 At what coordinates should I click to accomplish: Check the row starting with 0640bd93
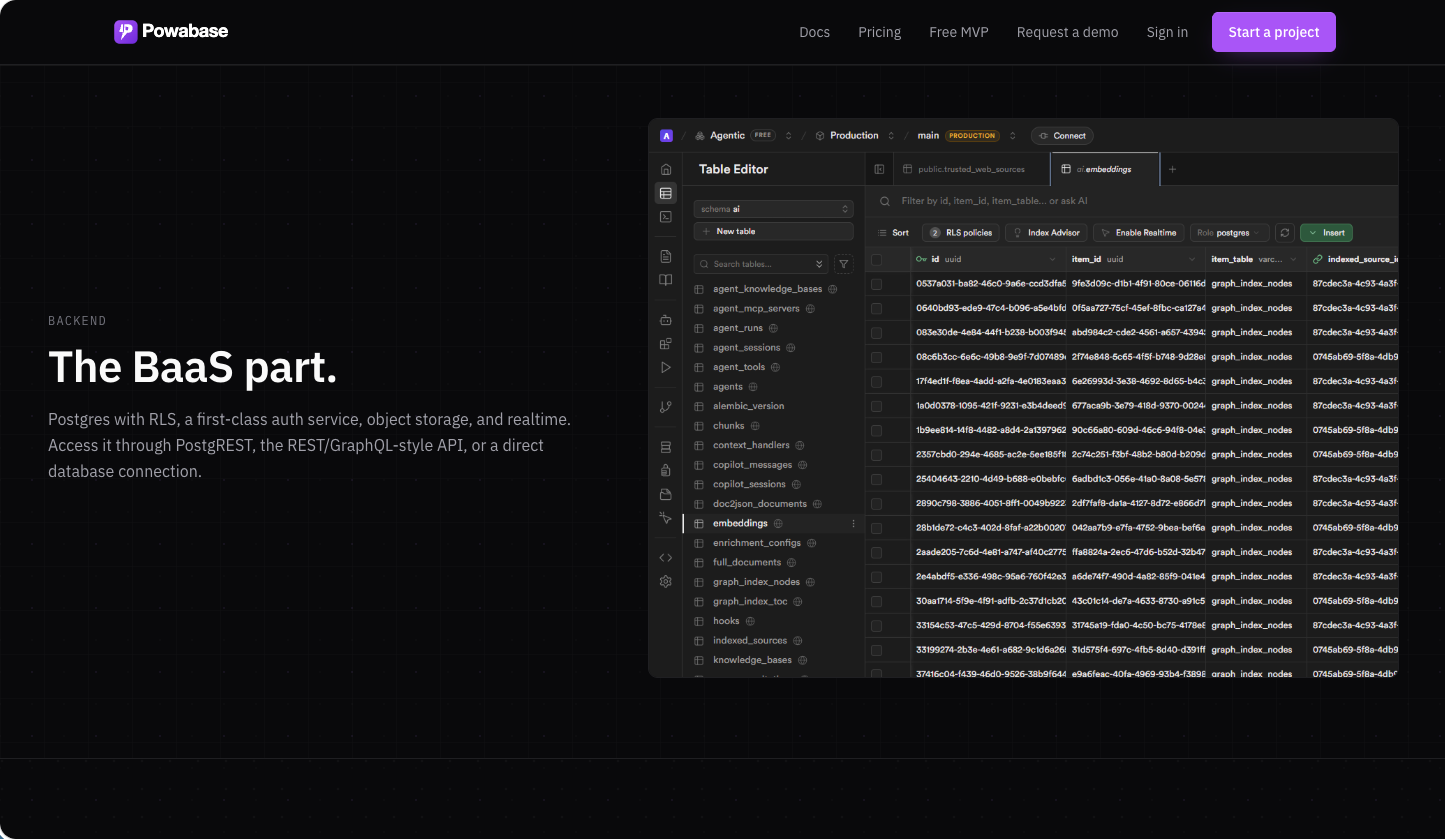877,308
